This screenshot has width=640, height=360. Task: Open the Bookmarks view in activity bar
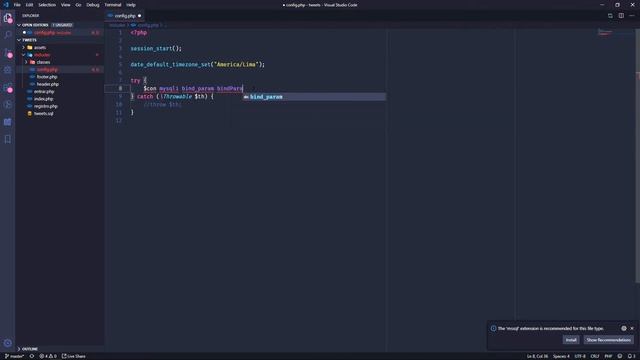[7, 140]
